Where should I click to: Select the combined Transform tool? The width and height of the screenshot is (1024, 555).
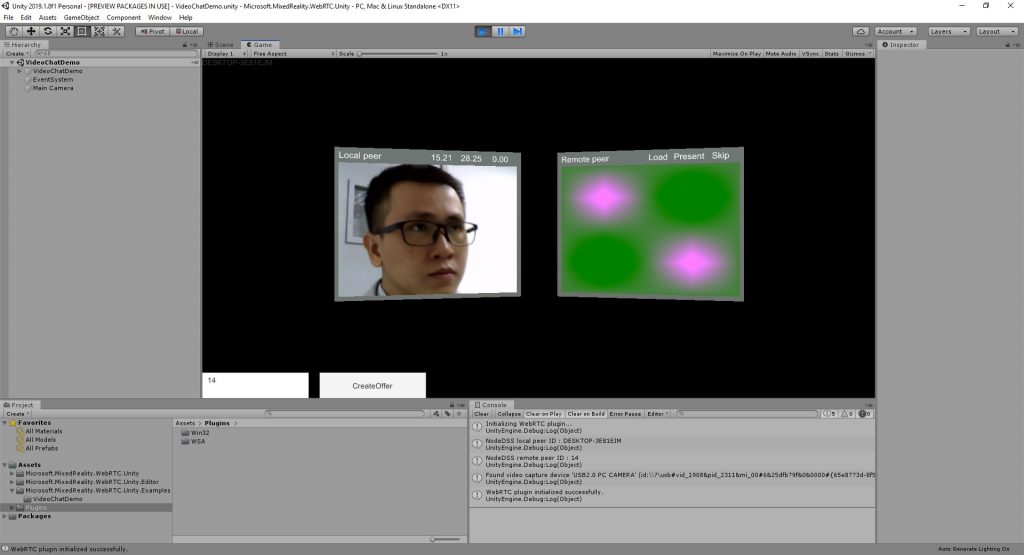(x=99, y=31)
